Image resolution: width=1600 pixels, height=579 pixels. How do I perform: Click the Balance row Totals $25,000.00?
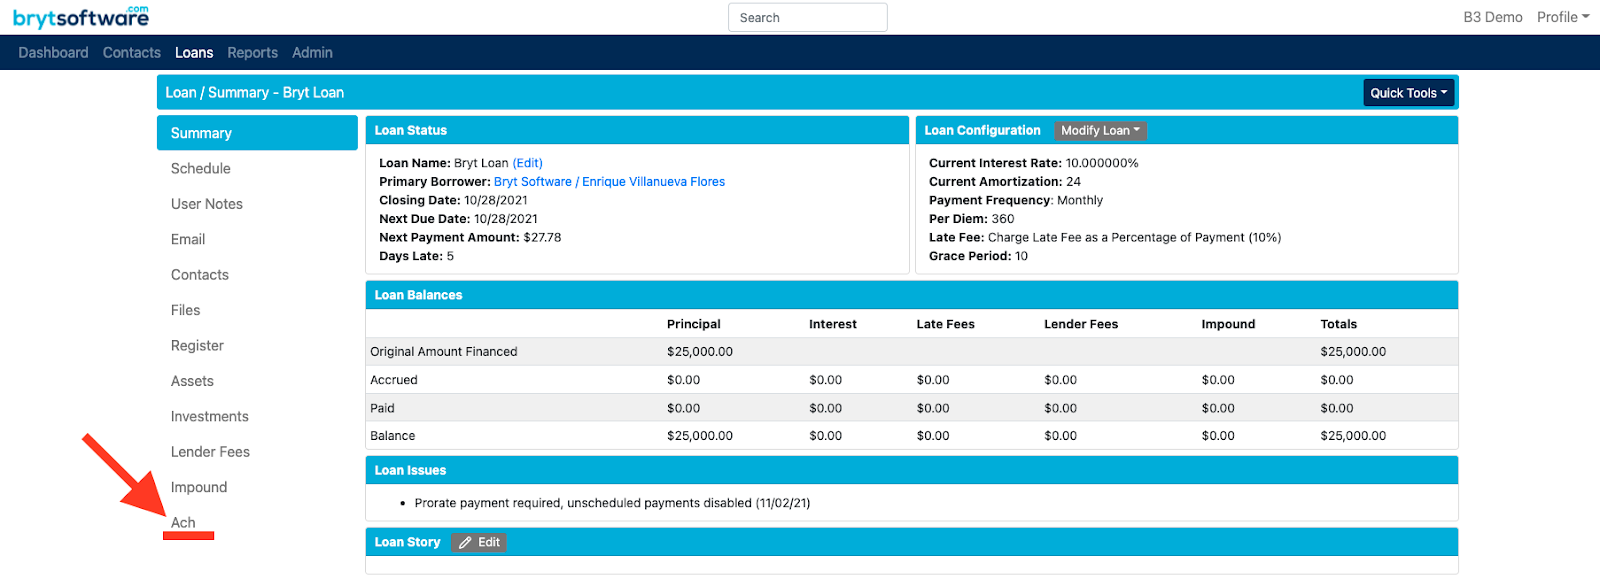1353,436
